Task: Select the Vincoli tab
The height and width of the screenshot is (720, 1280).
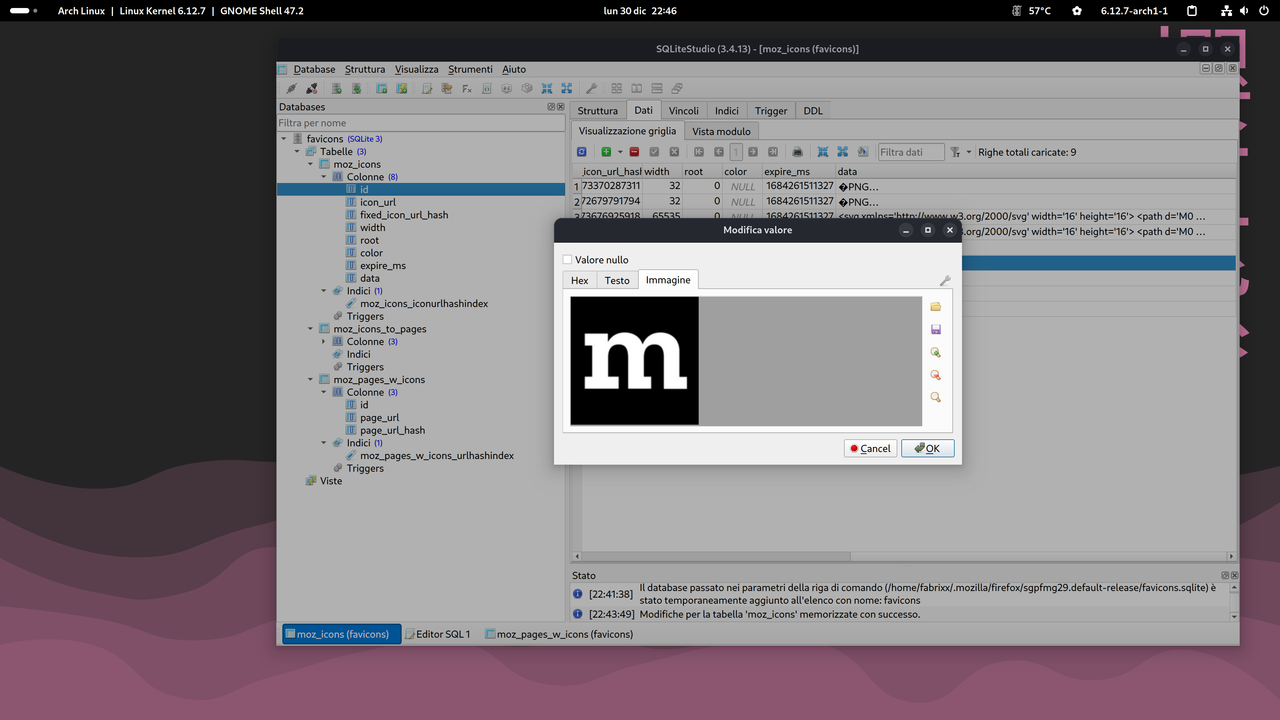Action: pyautogui.click(x=684, y=111)
